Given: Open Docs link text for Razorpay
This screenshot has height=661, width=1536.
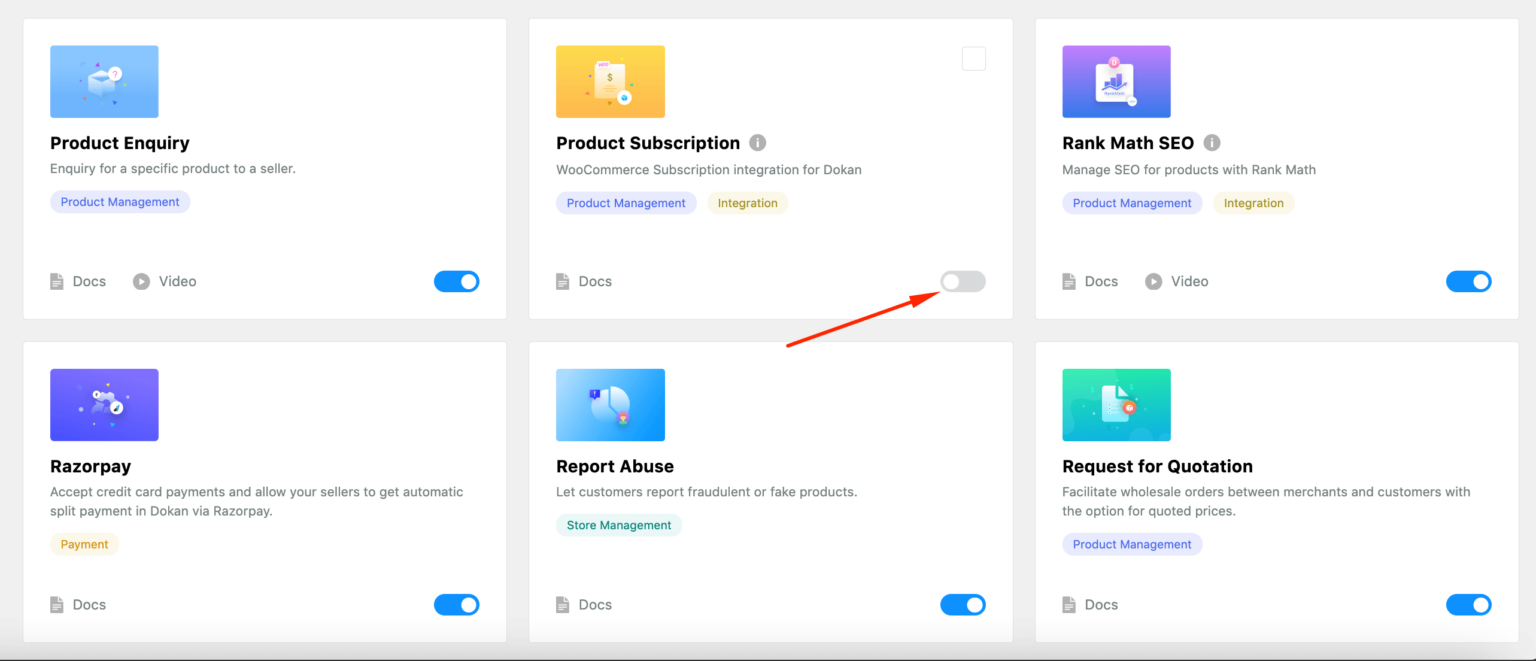Looking at the screenshot, I should [89, 605].
